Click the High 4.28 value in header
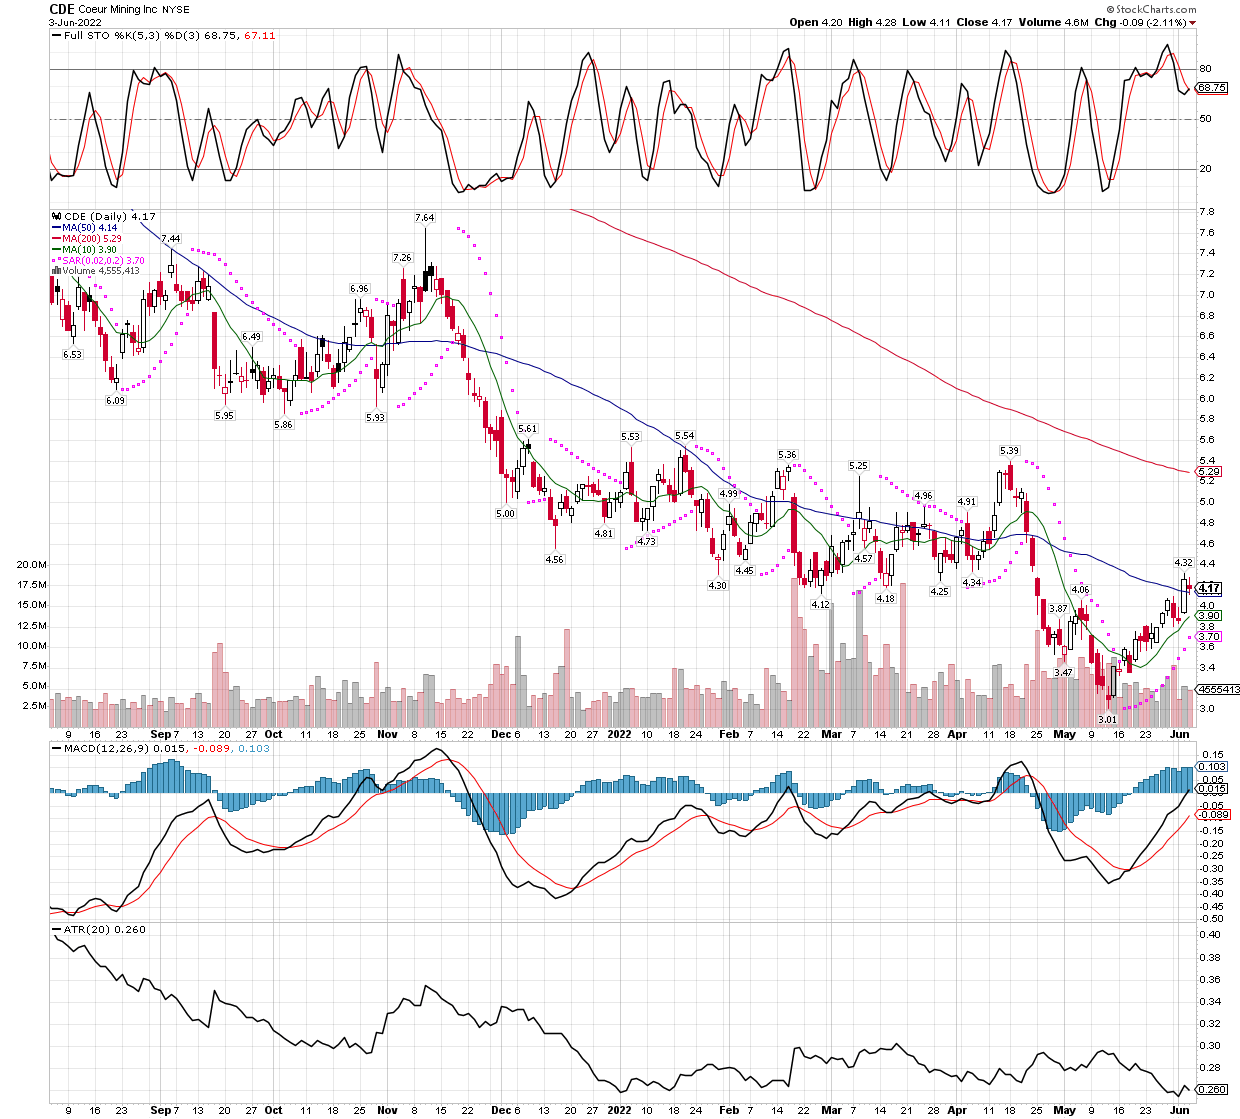The width and height of the screenshot is (1240, 1119). [874, 22]
